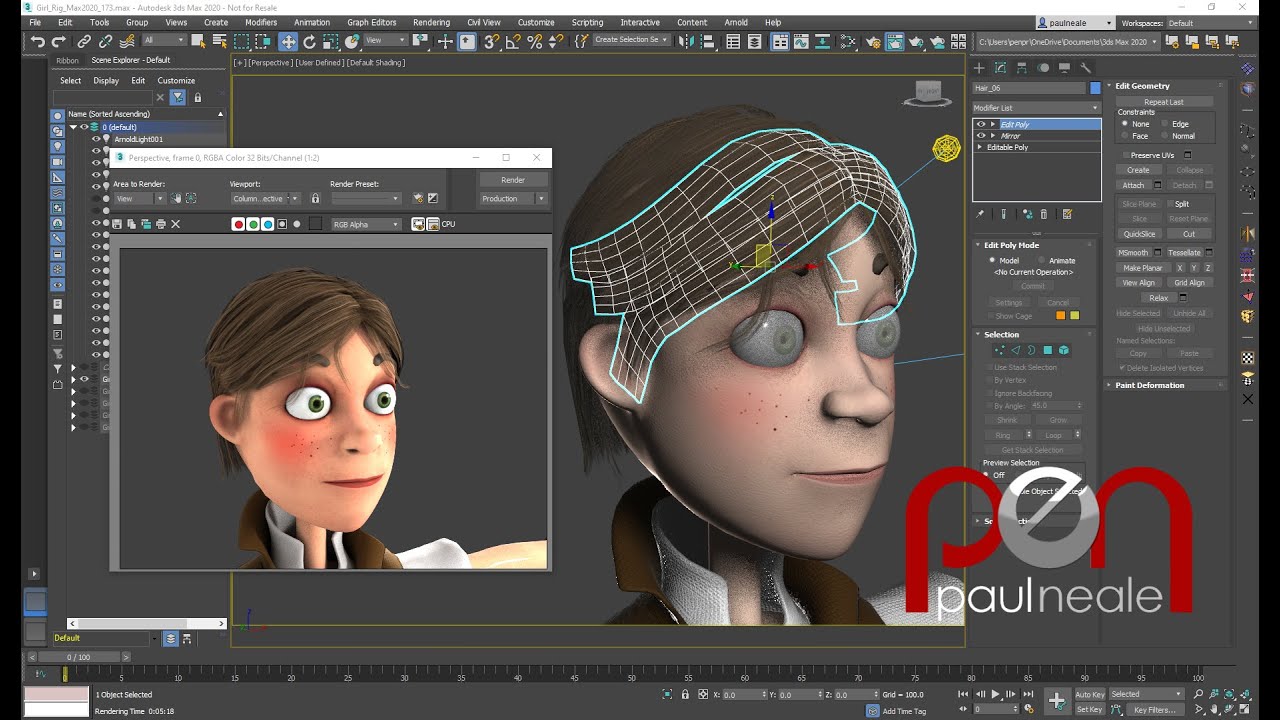Click the QuickSlice button
Image resolution: width=1280 pixels, height=720 pixels.
(1139, 234)
